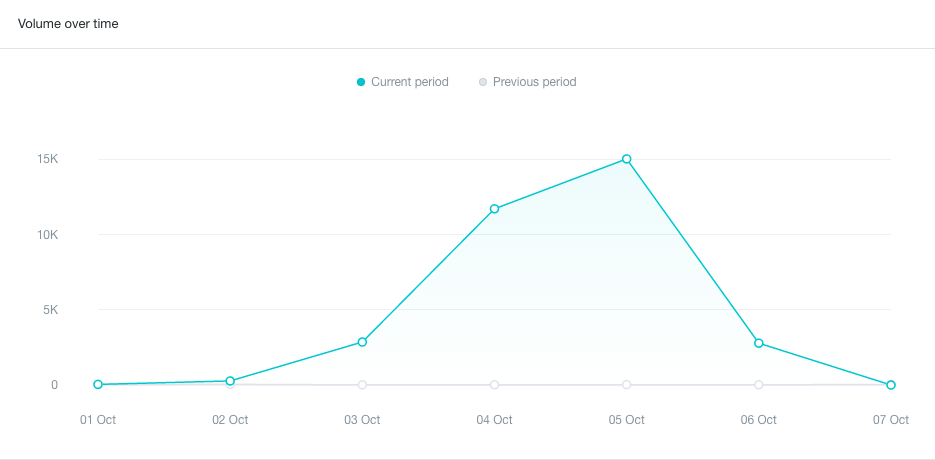935x460 pixels.
Task: Toggle the Previous period legend item
Action: (x=528, y=82)
